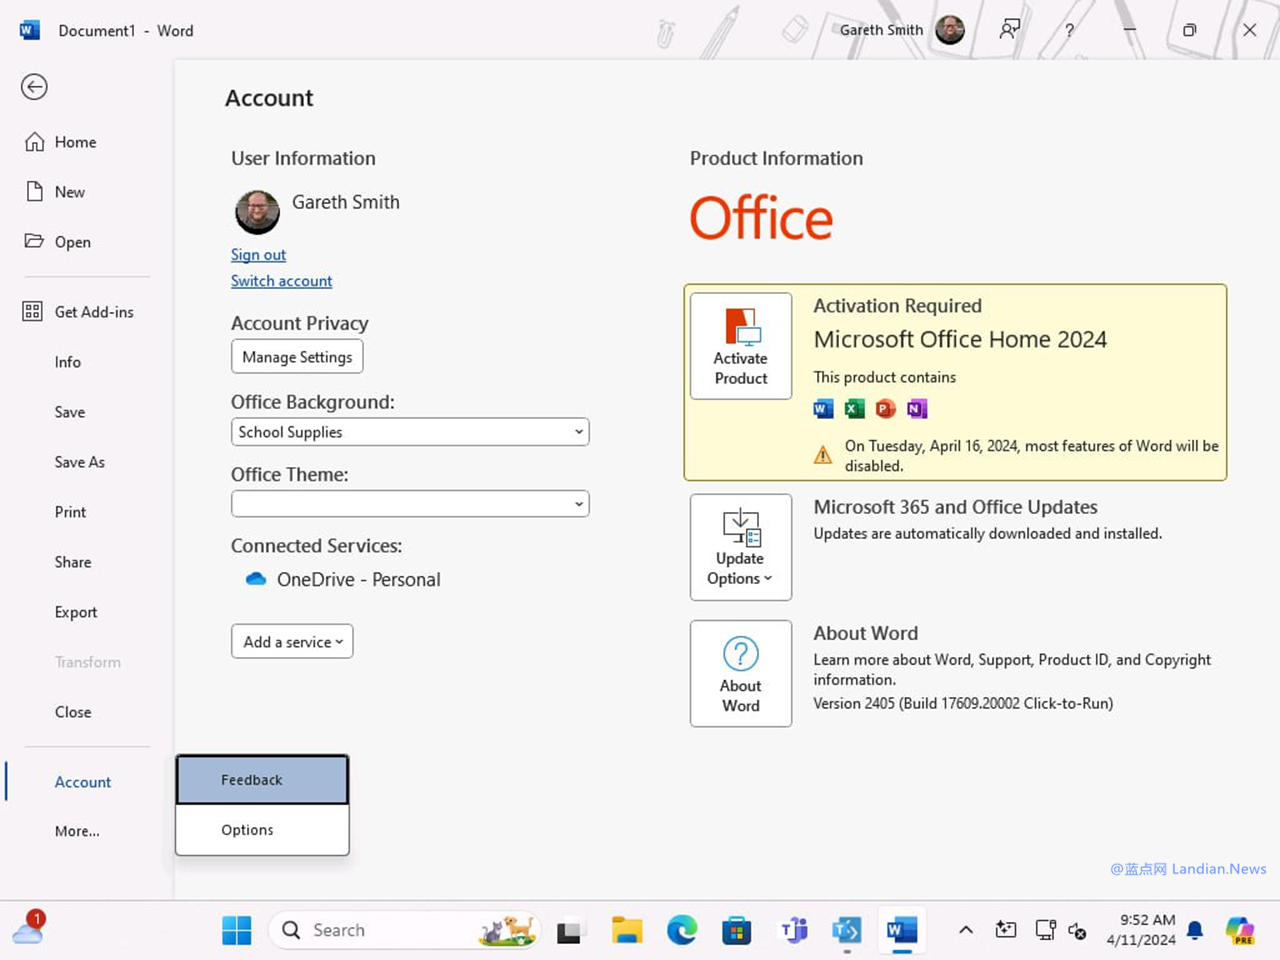Open the Windows Start button
This screenshot has height=960, width=1280.
pos(237,930)
